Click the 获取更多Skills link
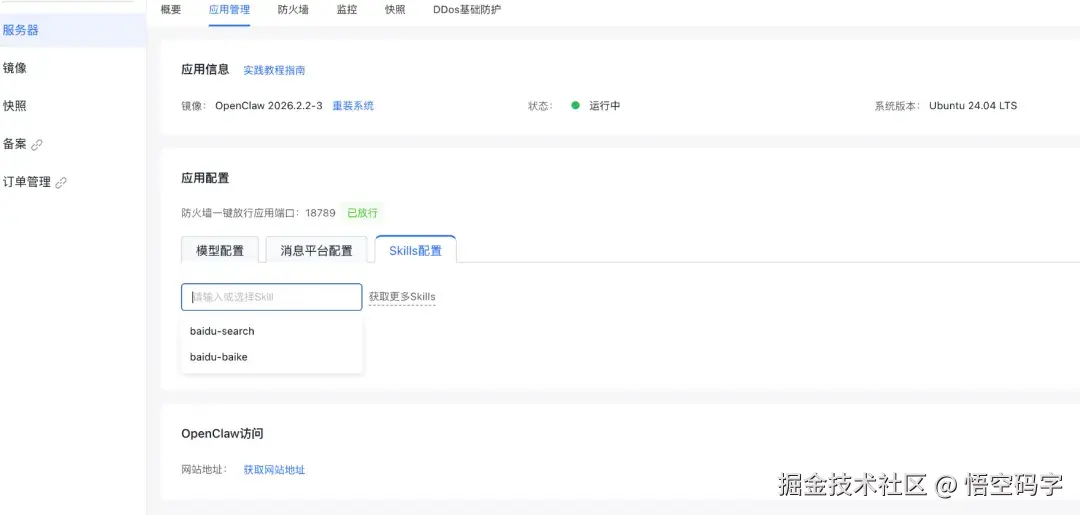The width and height of the screenshot is (1080, 515). pos(402,297)
